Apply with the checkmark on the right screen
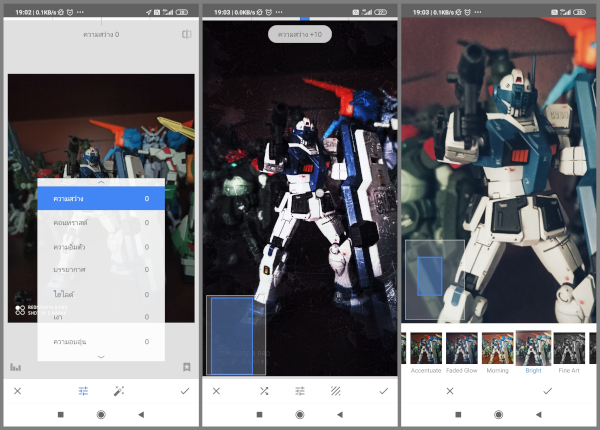This screenshot has height=430, width=600. click(x=548, y=391)
